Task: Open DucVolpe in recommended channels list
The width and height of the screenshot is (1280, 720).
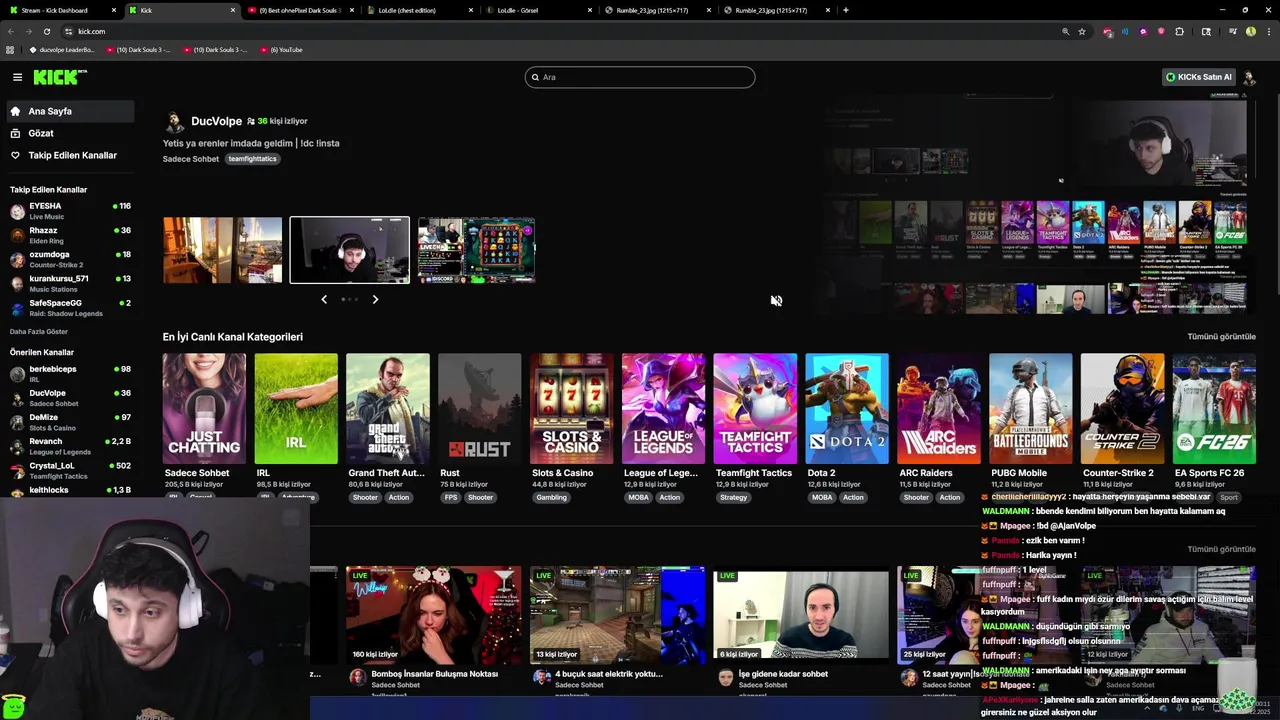Action: coord(69,398)
